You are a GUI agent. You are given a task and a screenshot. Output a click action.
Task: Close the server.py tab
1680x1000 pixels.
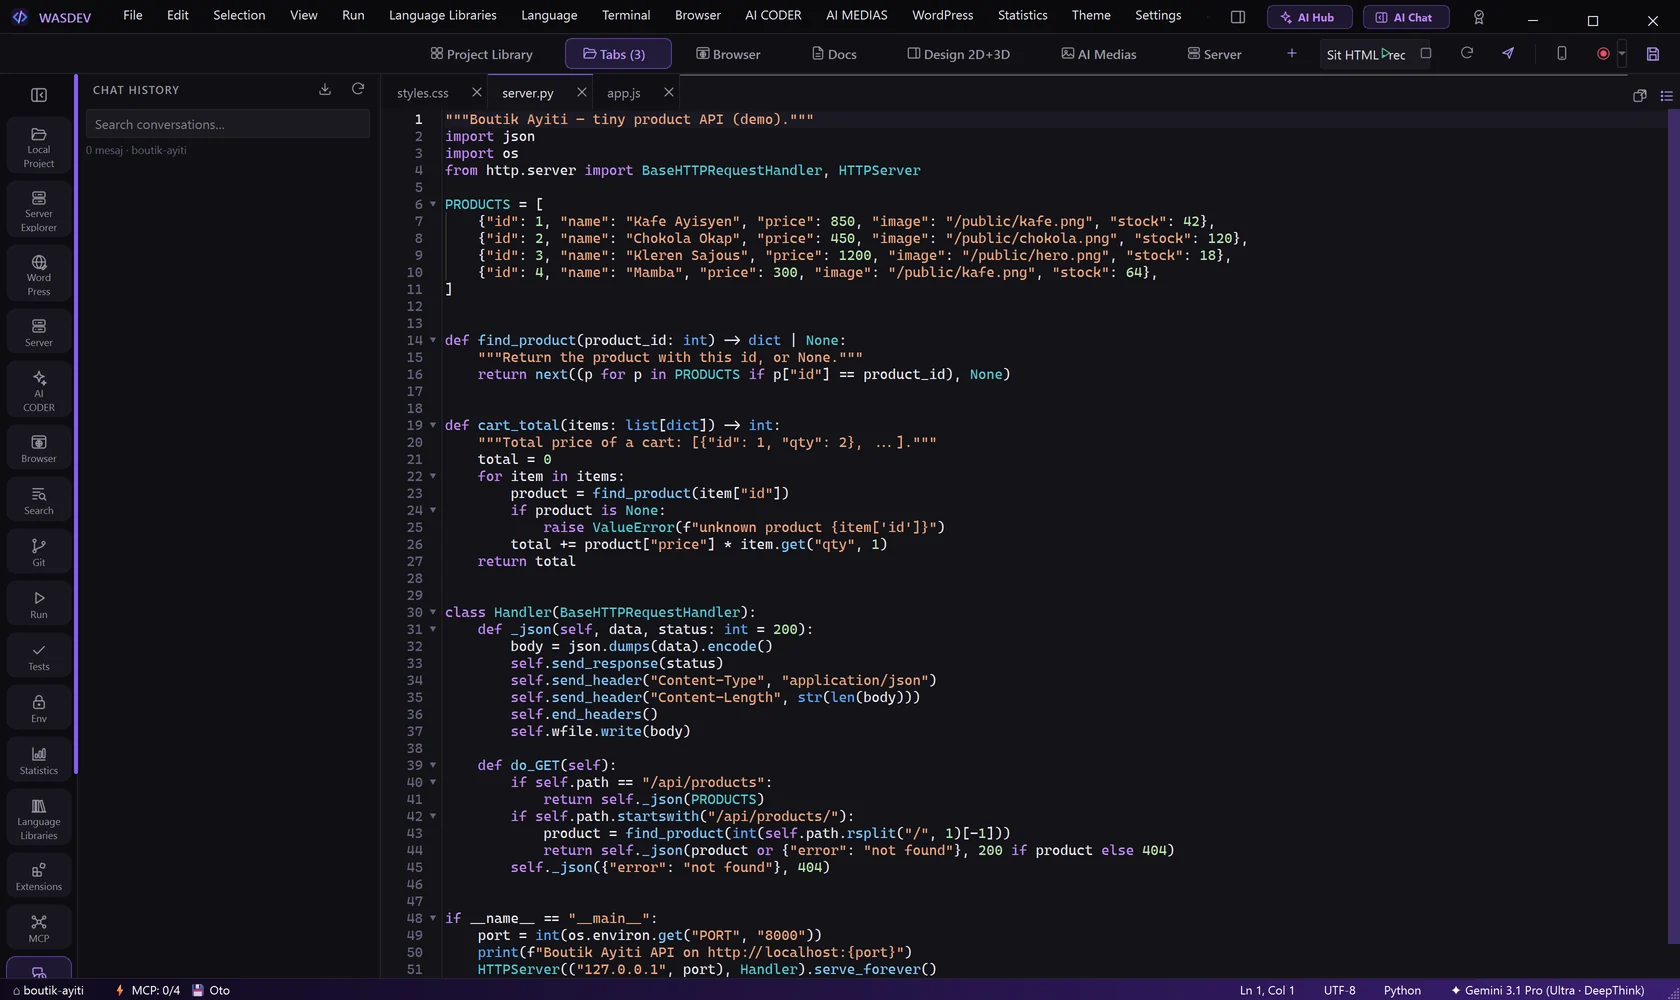(582, 92)
